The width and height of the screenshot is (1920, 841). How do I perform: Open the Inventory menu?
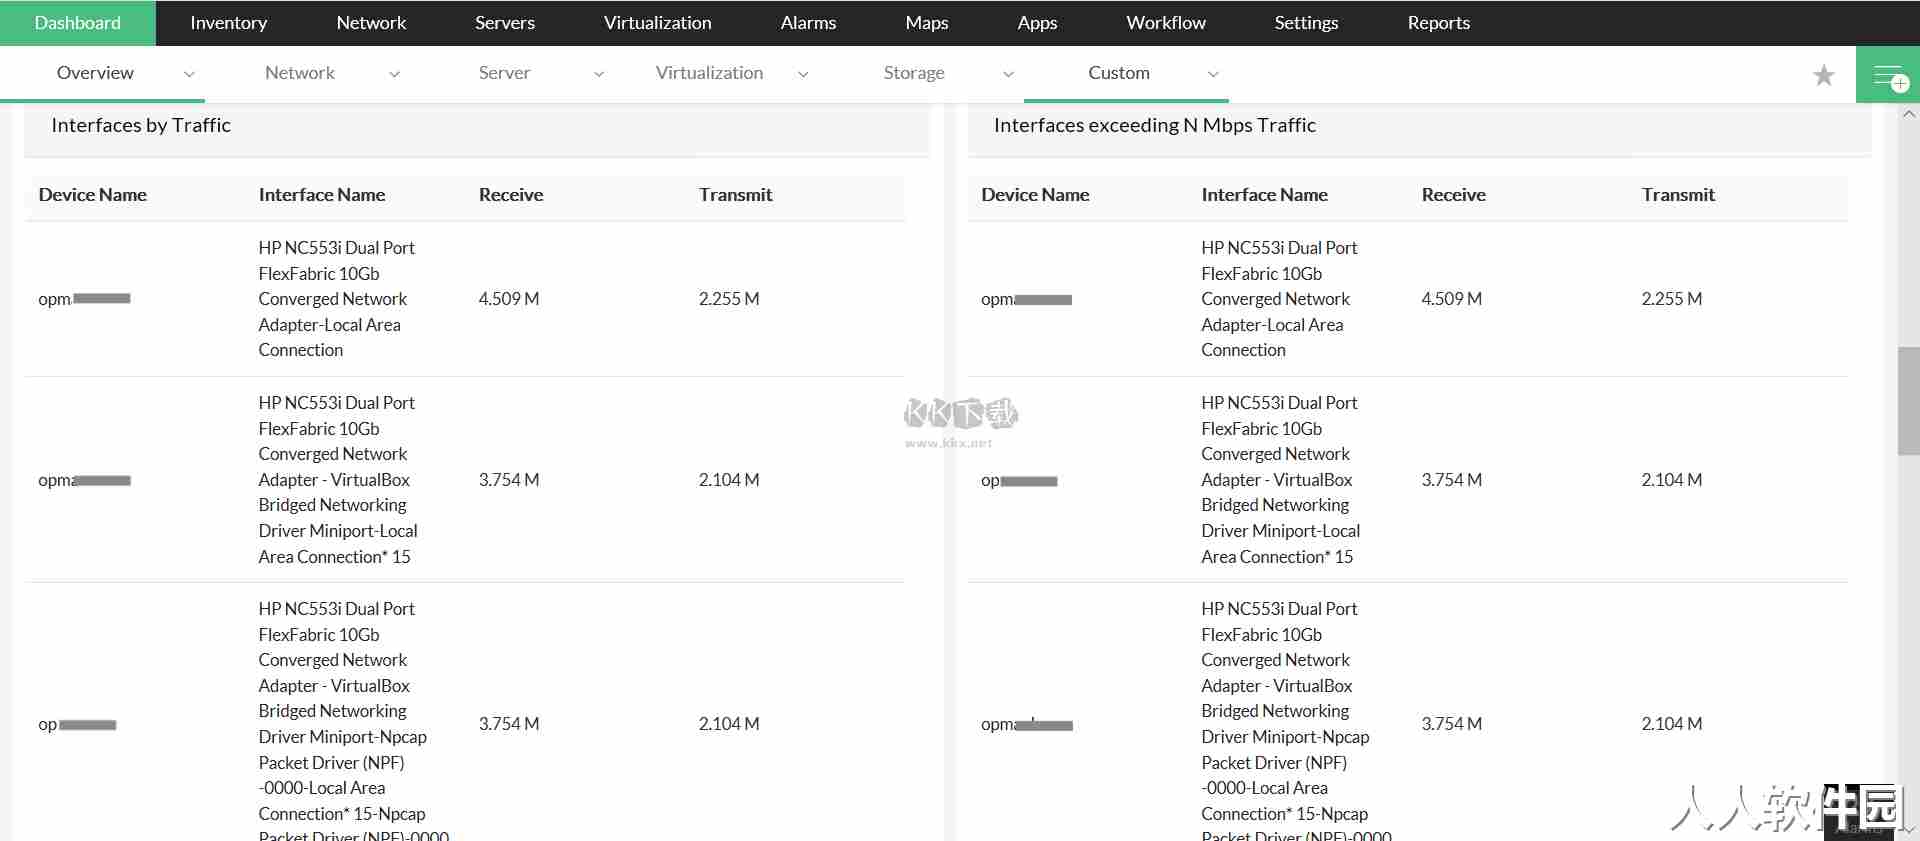[228, 23]
